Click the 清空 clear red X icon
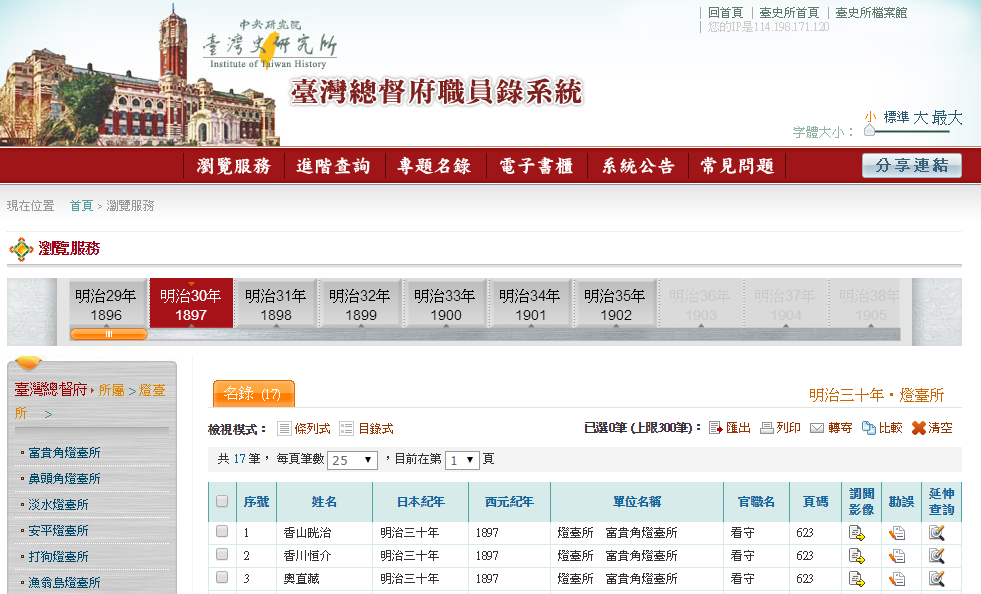This screenshot has width=981, height=594. [918, 428]
